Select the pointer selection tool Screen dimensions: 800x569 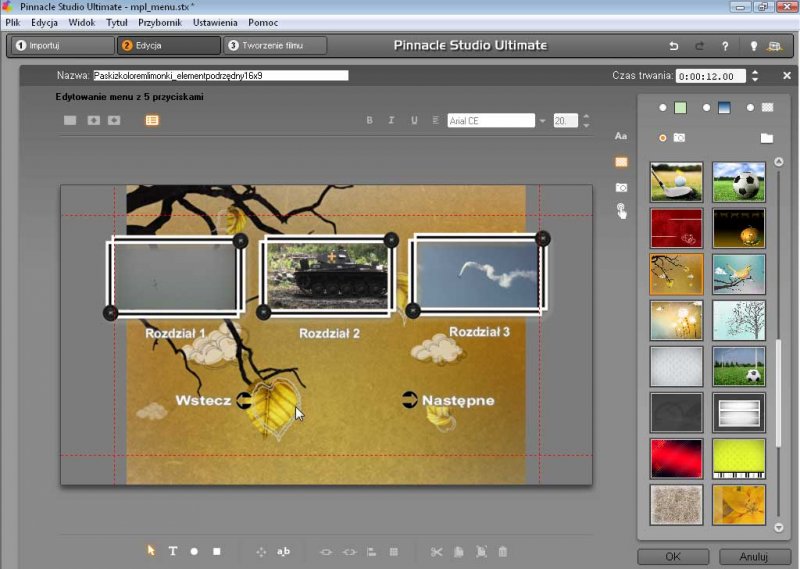pos(151,551)
